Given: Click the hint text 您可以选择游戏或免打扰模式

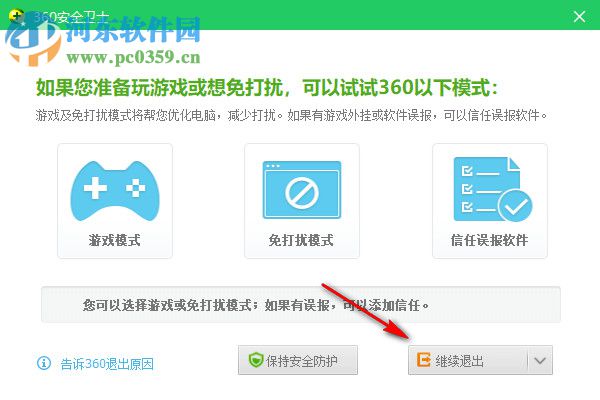Looking at the screenshot, I should click(x=256, y=305).
